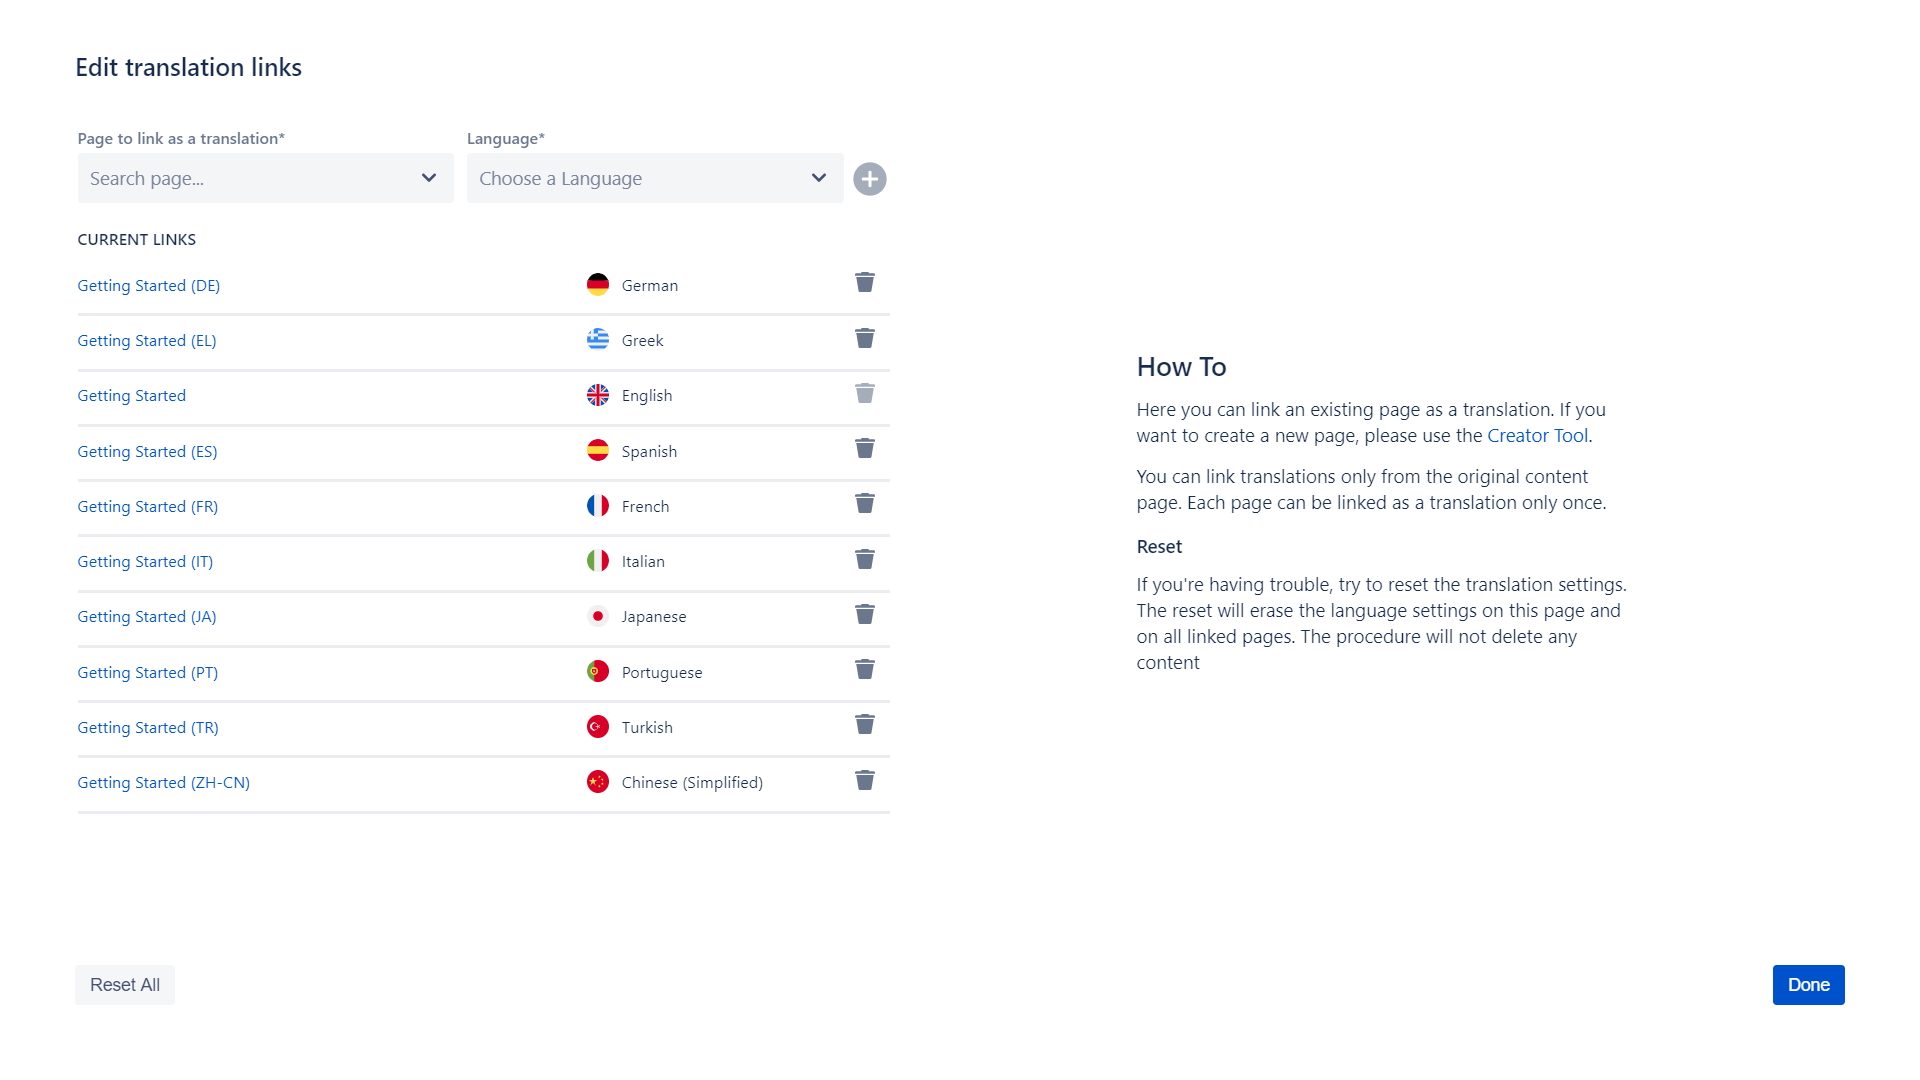Open Getting Started (JA) page link
Image resolution: width=1920 pixels, height=1080 pixels.
[147, 617]
